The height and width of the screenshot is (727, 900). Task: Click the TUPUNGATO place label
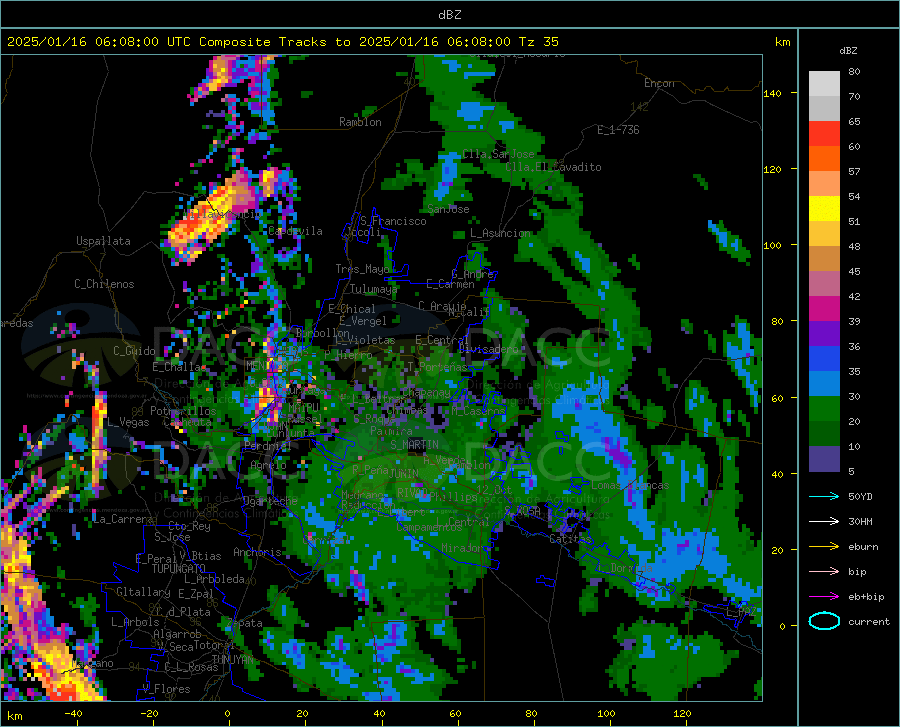tap(179, 569)
